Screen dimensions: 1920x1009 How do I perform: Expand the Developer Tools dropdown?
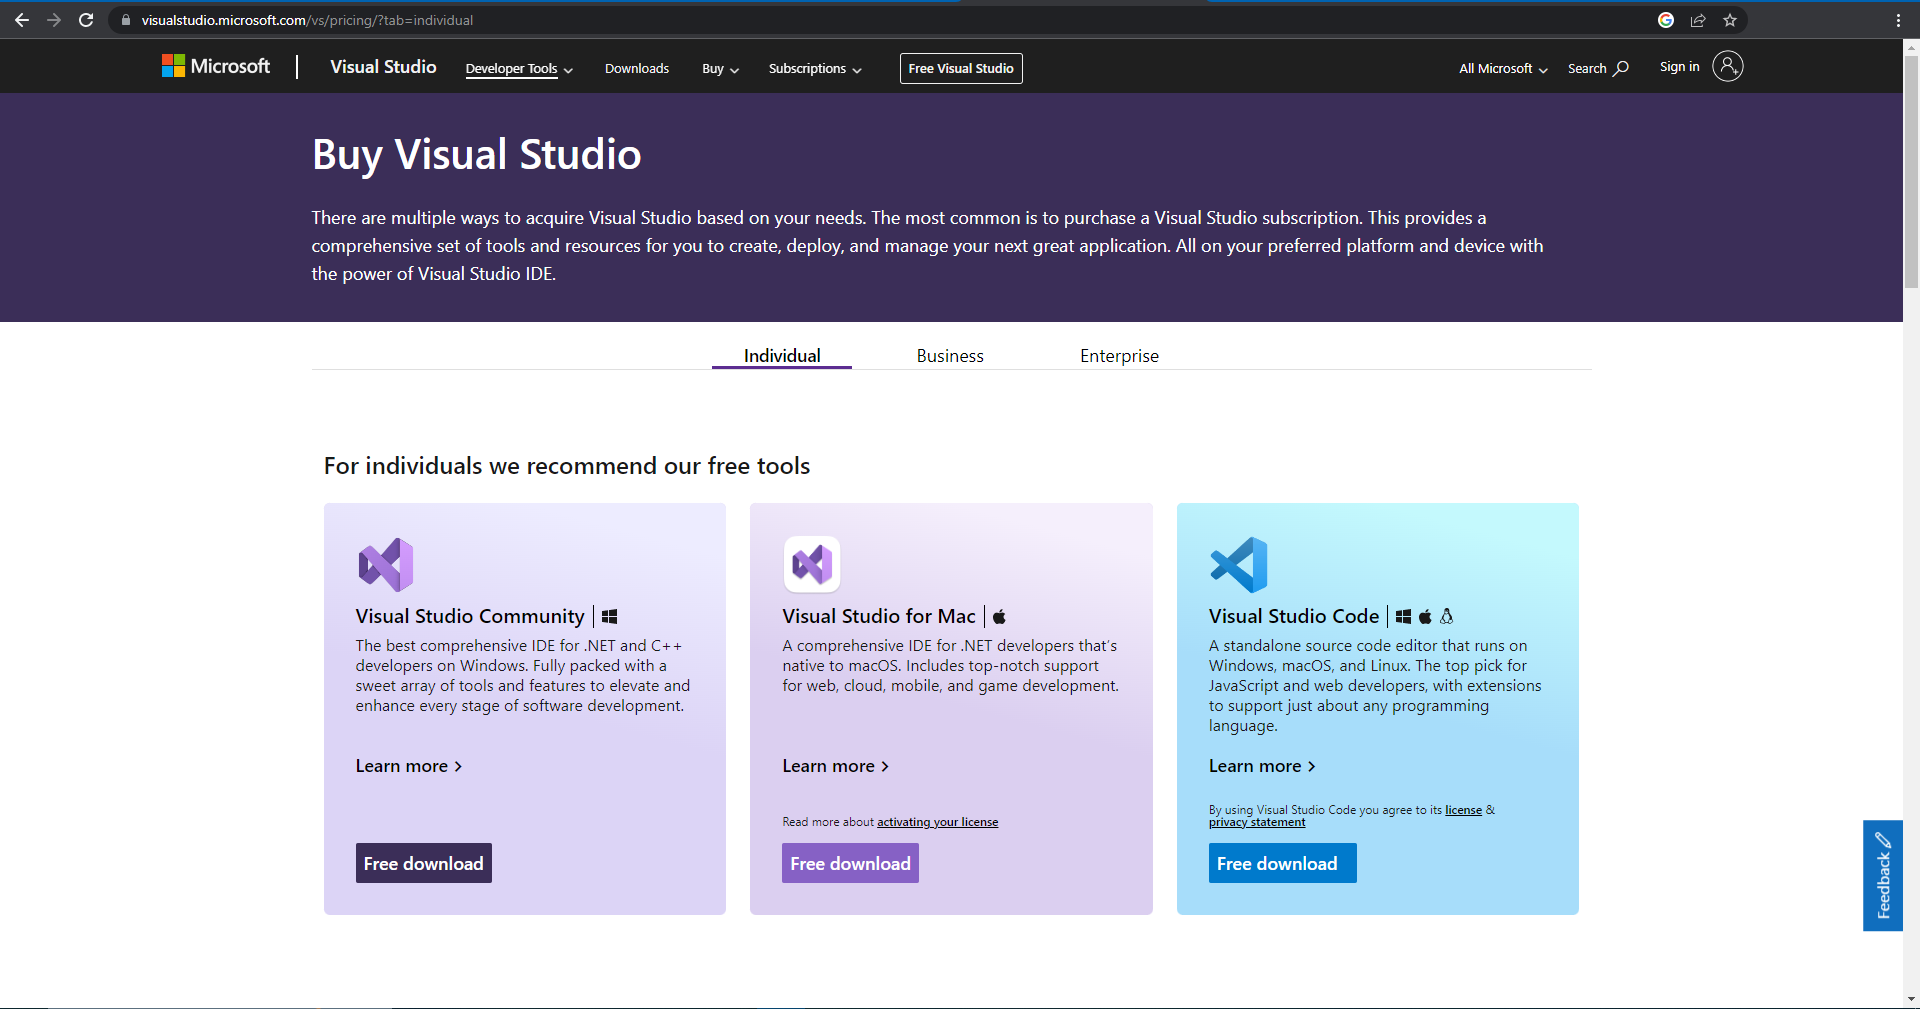pyautogui.click(x=519, y=68)
